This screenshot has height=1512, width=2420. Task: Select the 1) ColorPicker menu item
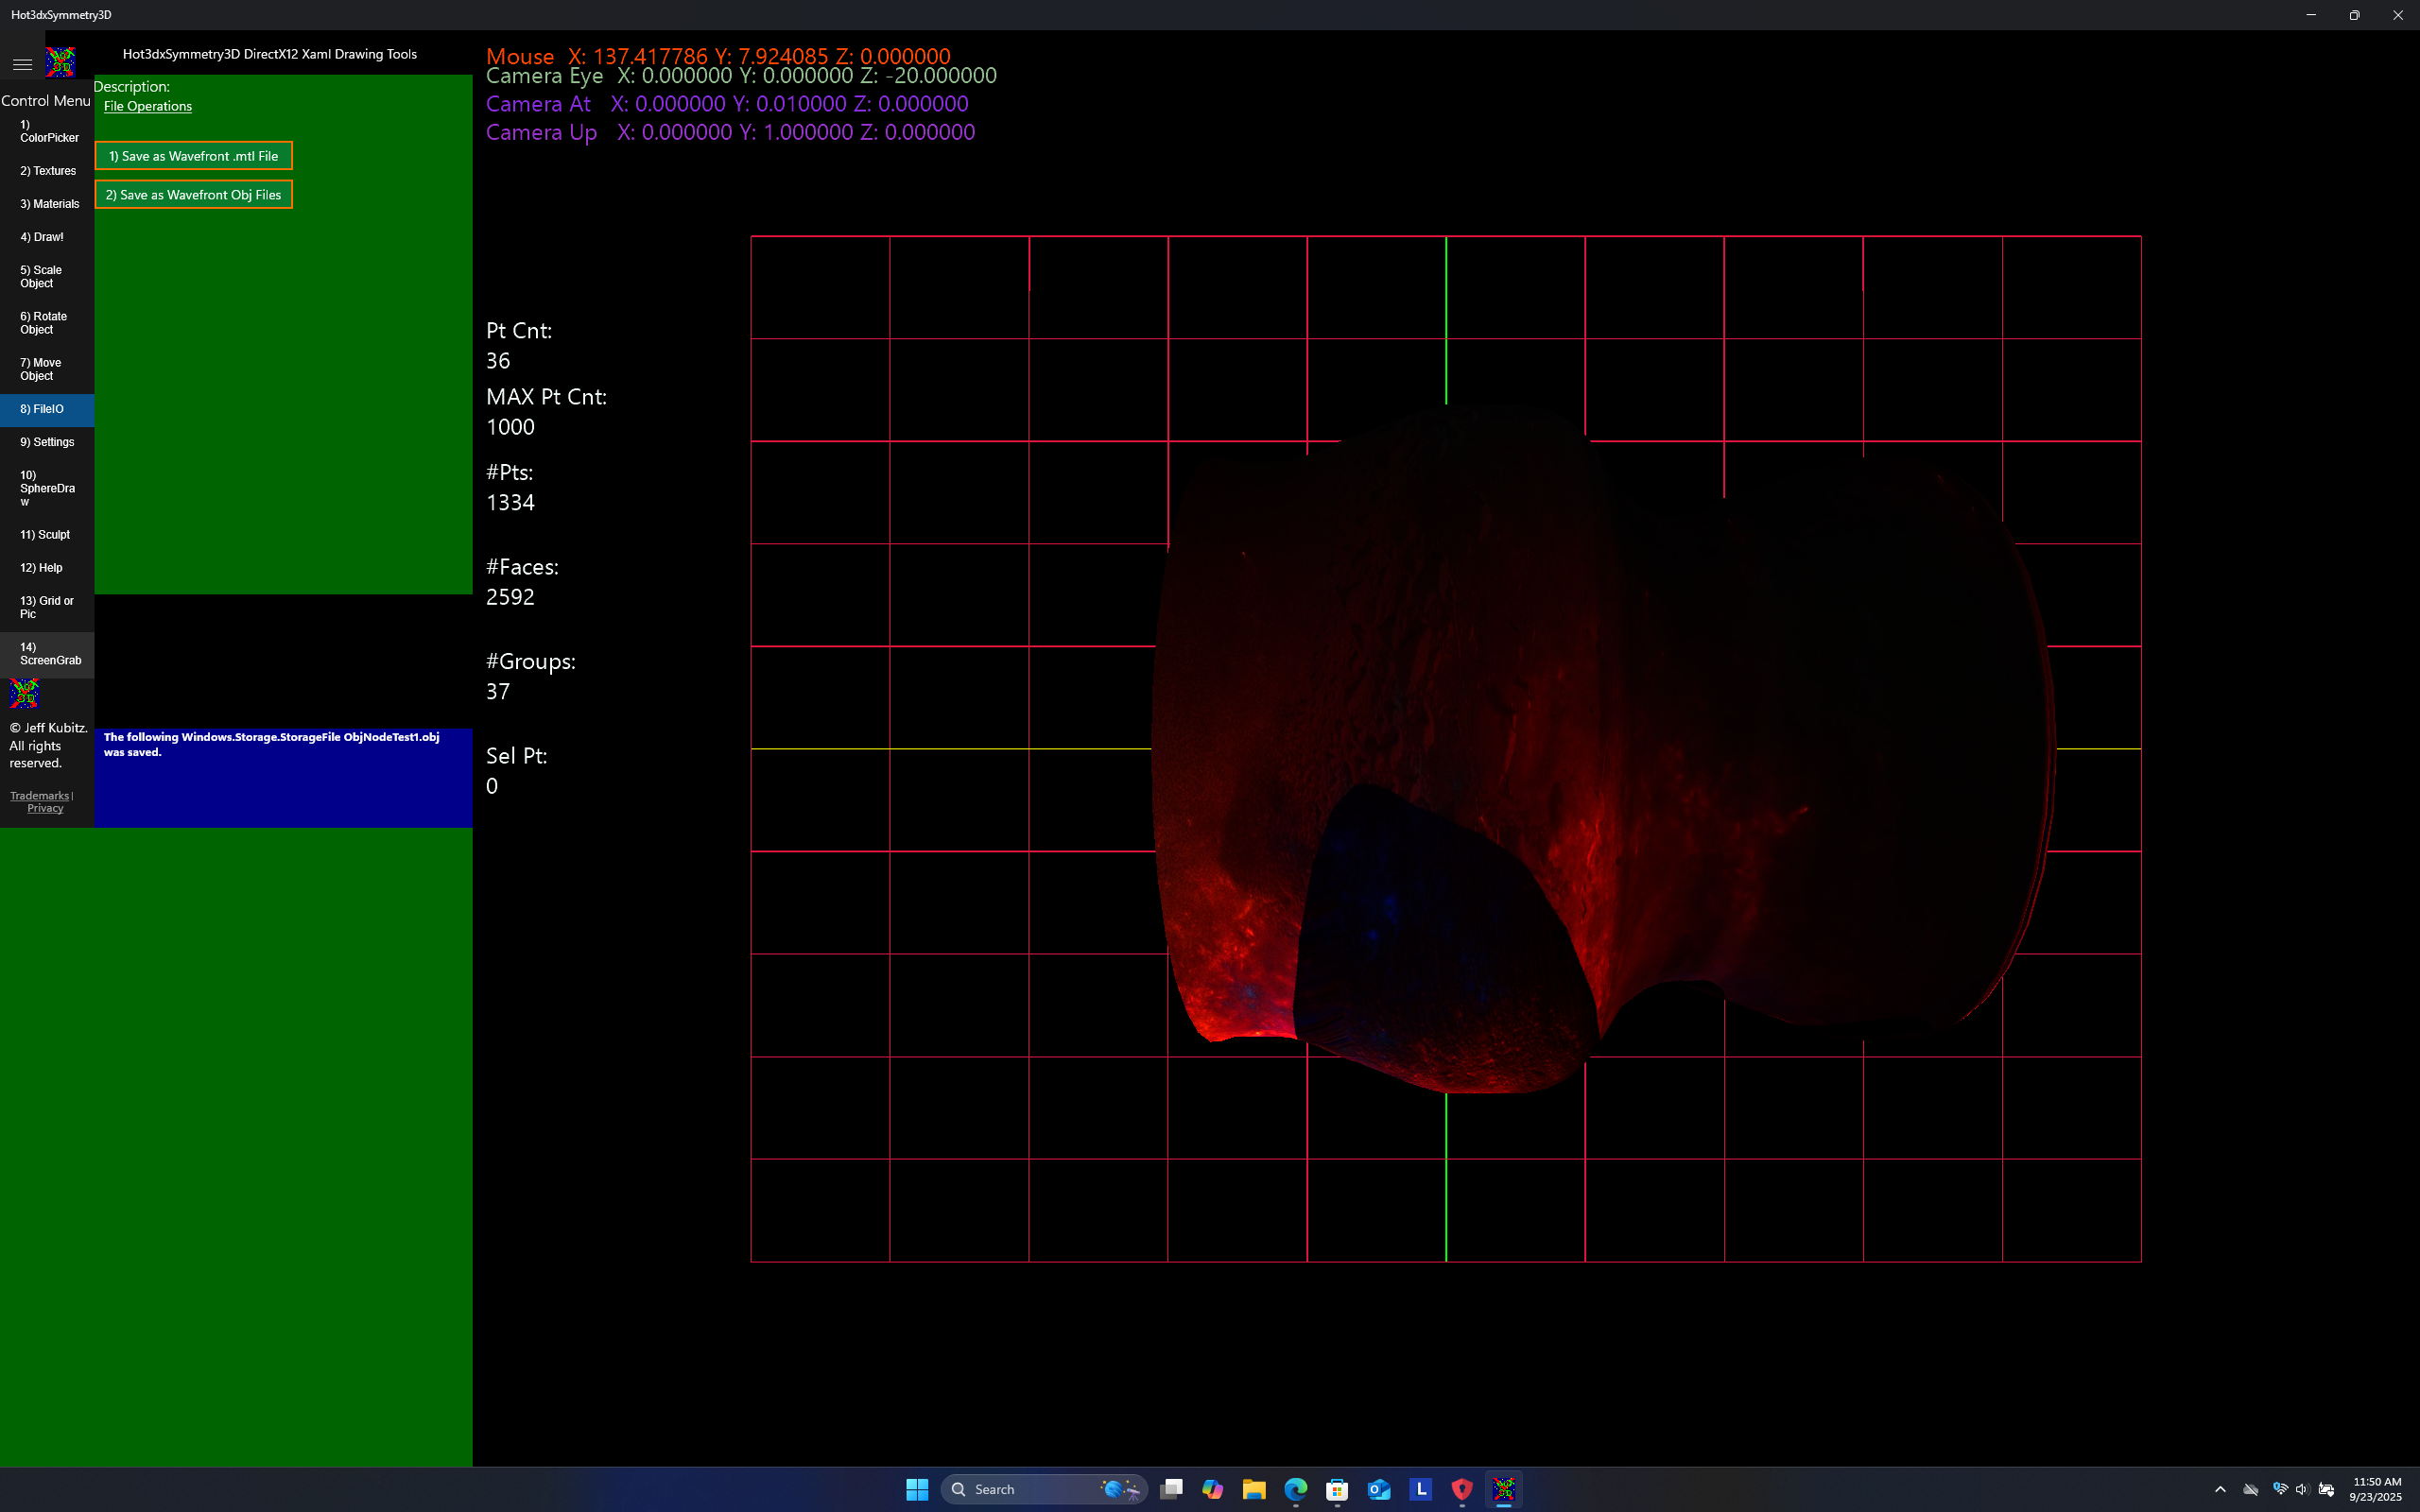pos(47,131)
